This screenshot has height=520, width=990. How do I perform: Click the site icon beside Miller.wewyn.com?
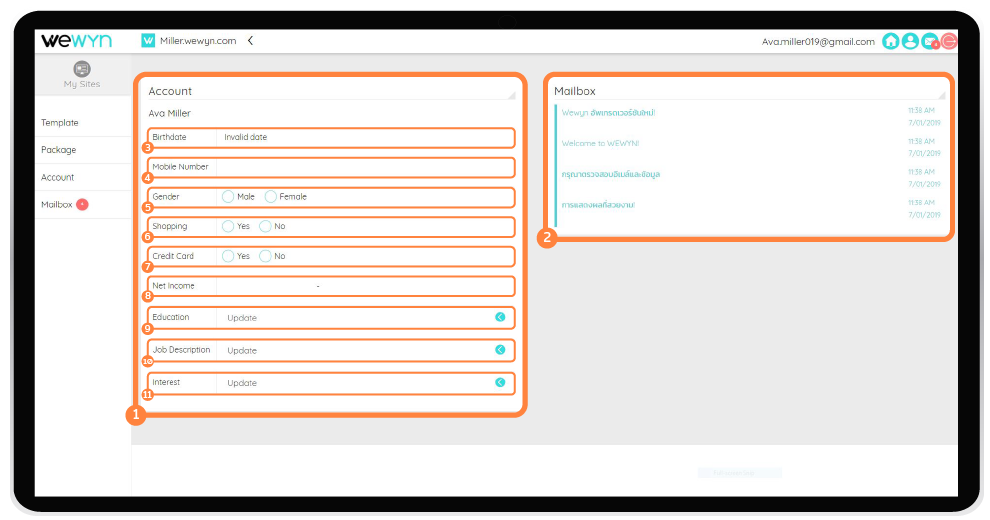click(148, 41)
